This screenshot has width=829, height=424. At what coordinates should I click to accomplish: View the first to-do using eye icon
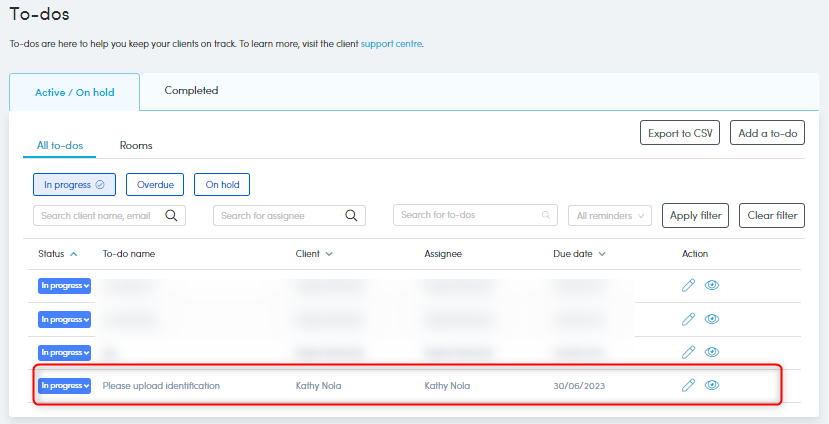[712, 286]
